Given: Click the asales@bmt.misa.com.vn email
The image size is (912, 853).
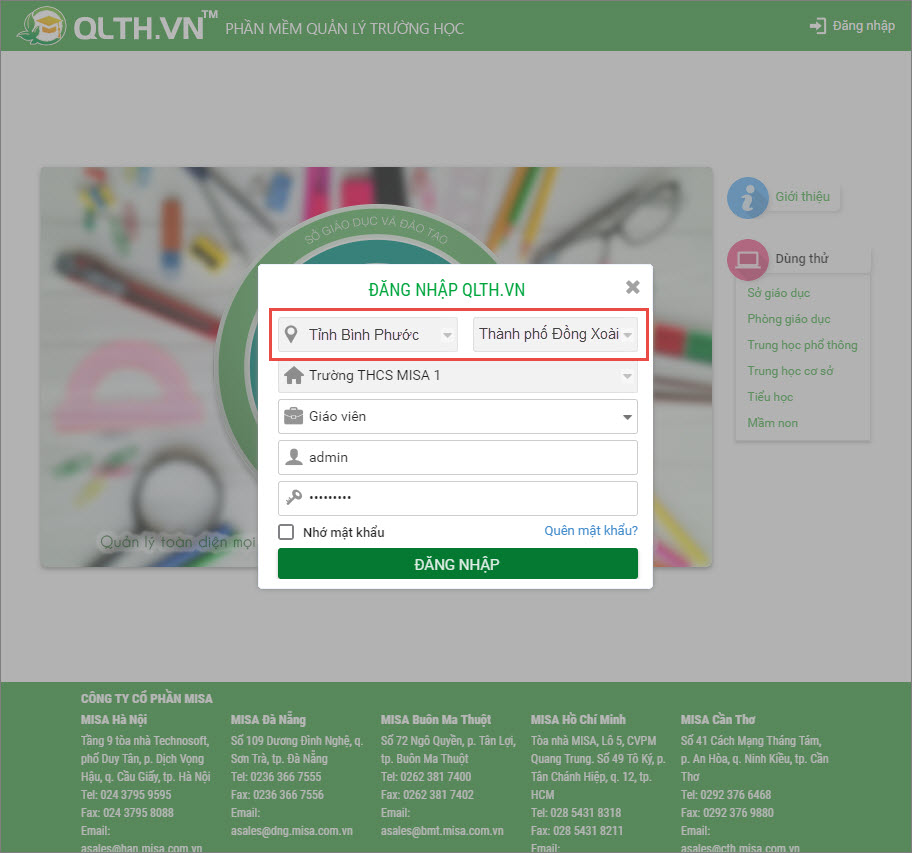Looking at the screenshot, I should pyautogui.click(x=442, y=831).
